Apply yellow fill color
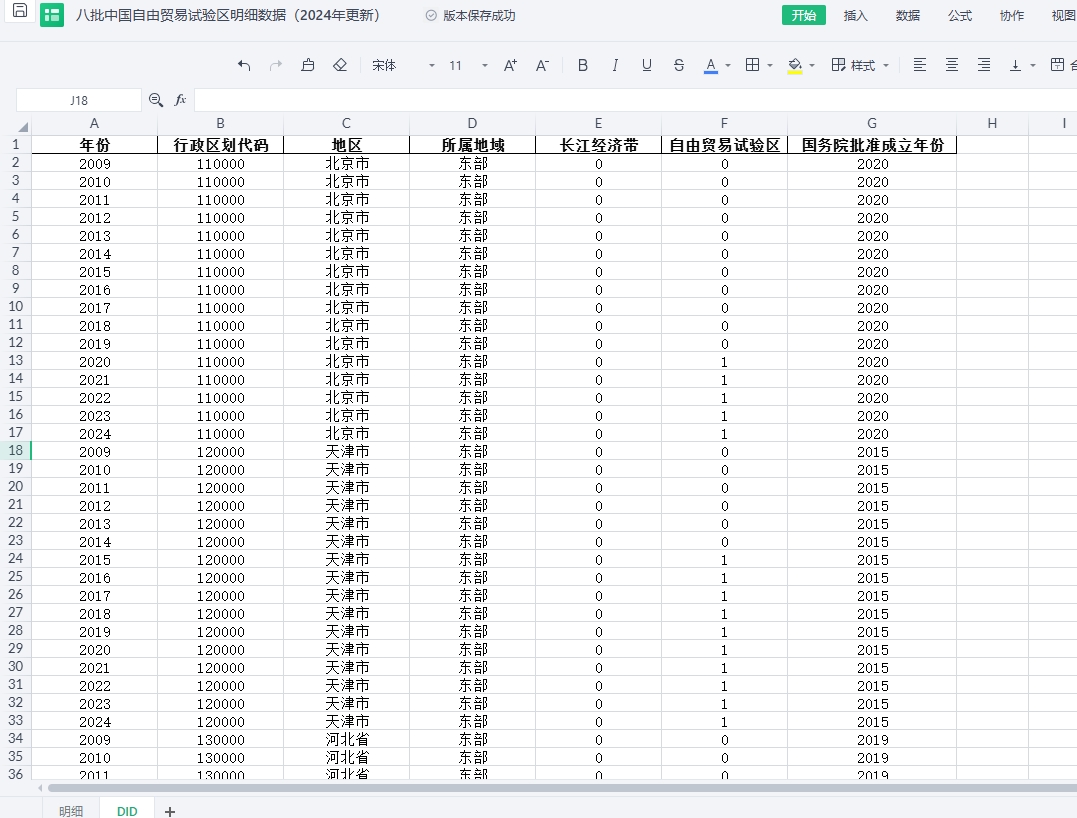This screenshot has width=1077, height=818. pos(795,65)
